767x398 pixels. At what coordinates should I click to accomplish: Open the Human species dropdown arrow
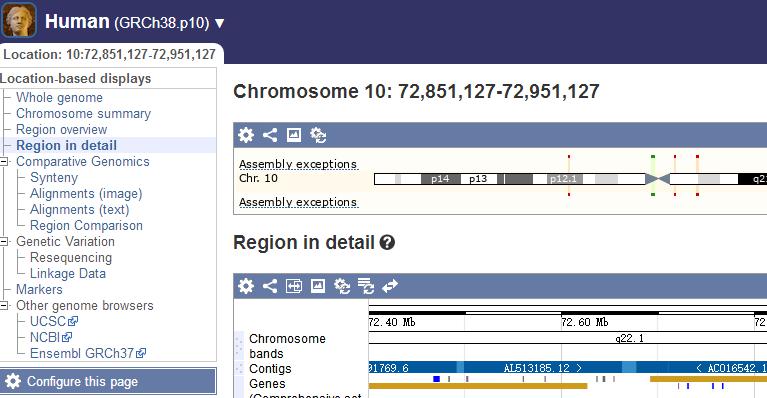(x=220, y=23)
